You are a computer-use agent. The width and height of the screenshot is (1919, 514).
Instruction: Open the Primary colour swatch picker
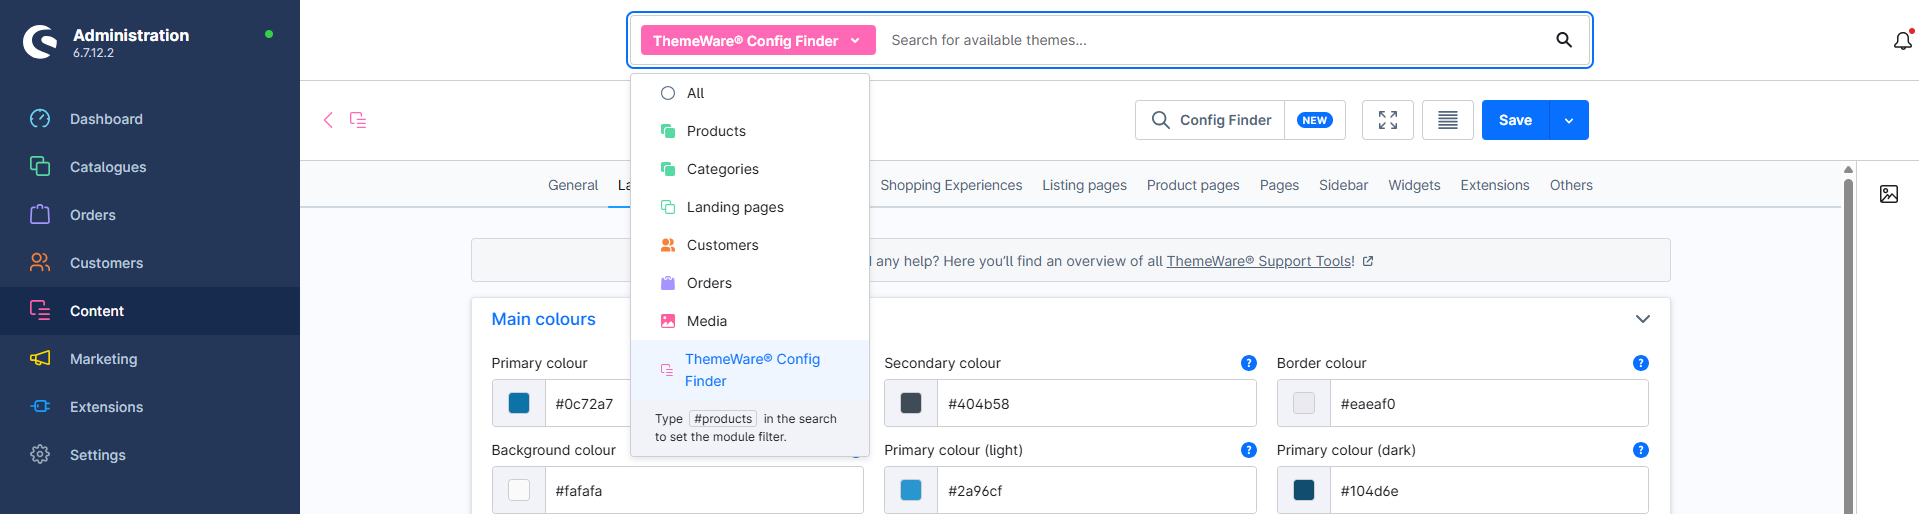pos(519,403)
